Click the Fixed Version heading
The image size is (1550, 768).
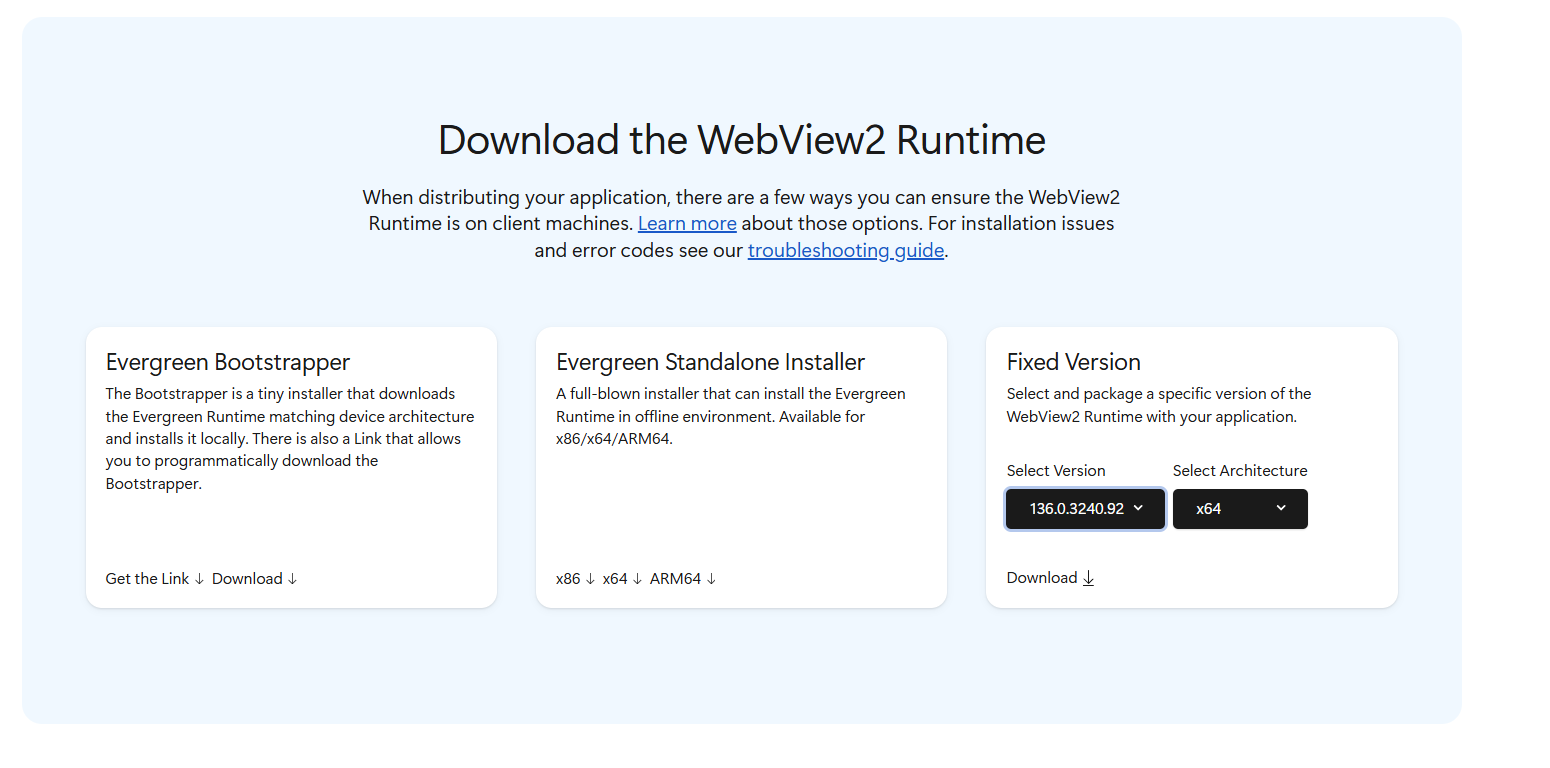coord(1074,362)
